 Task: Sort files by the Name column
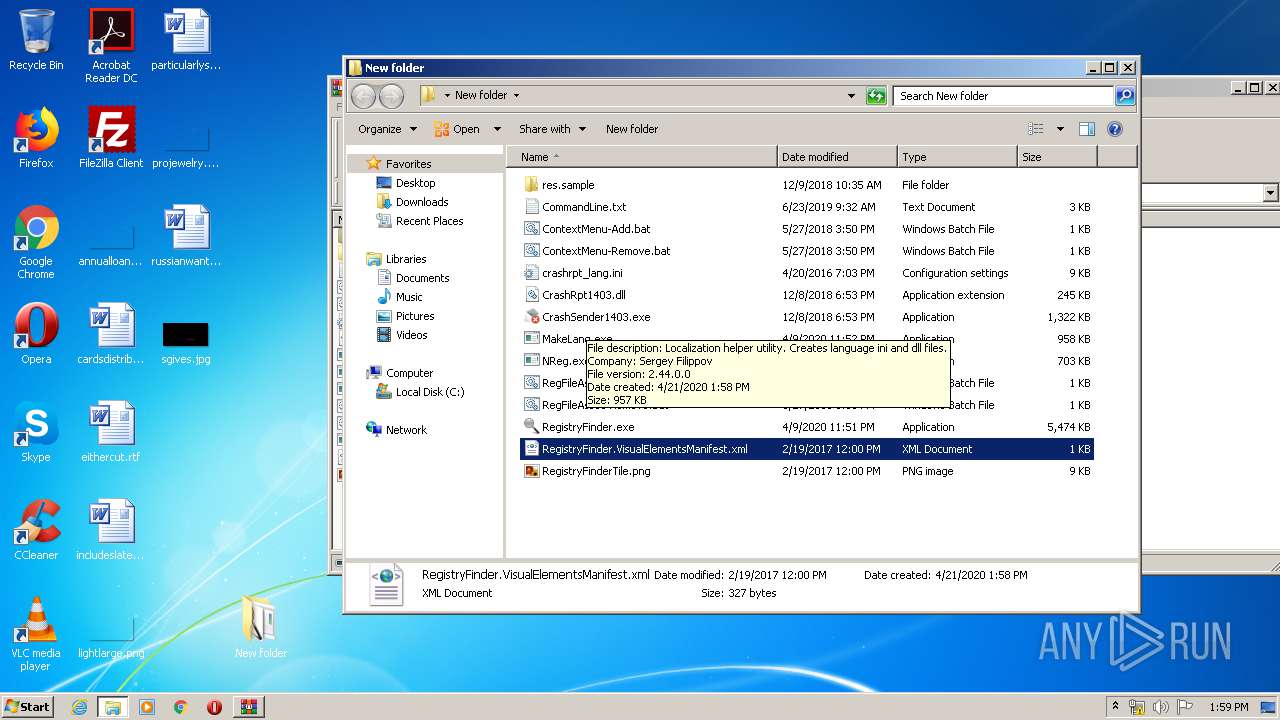642,157
